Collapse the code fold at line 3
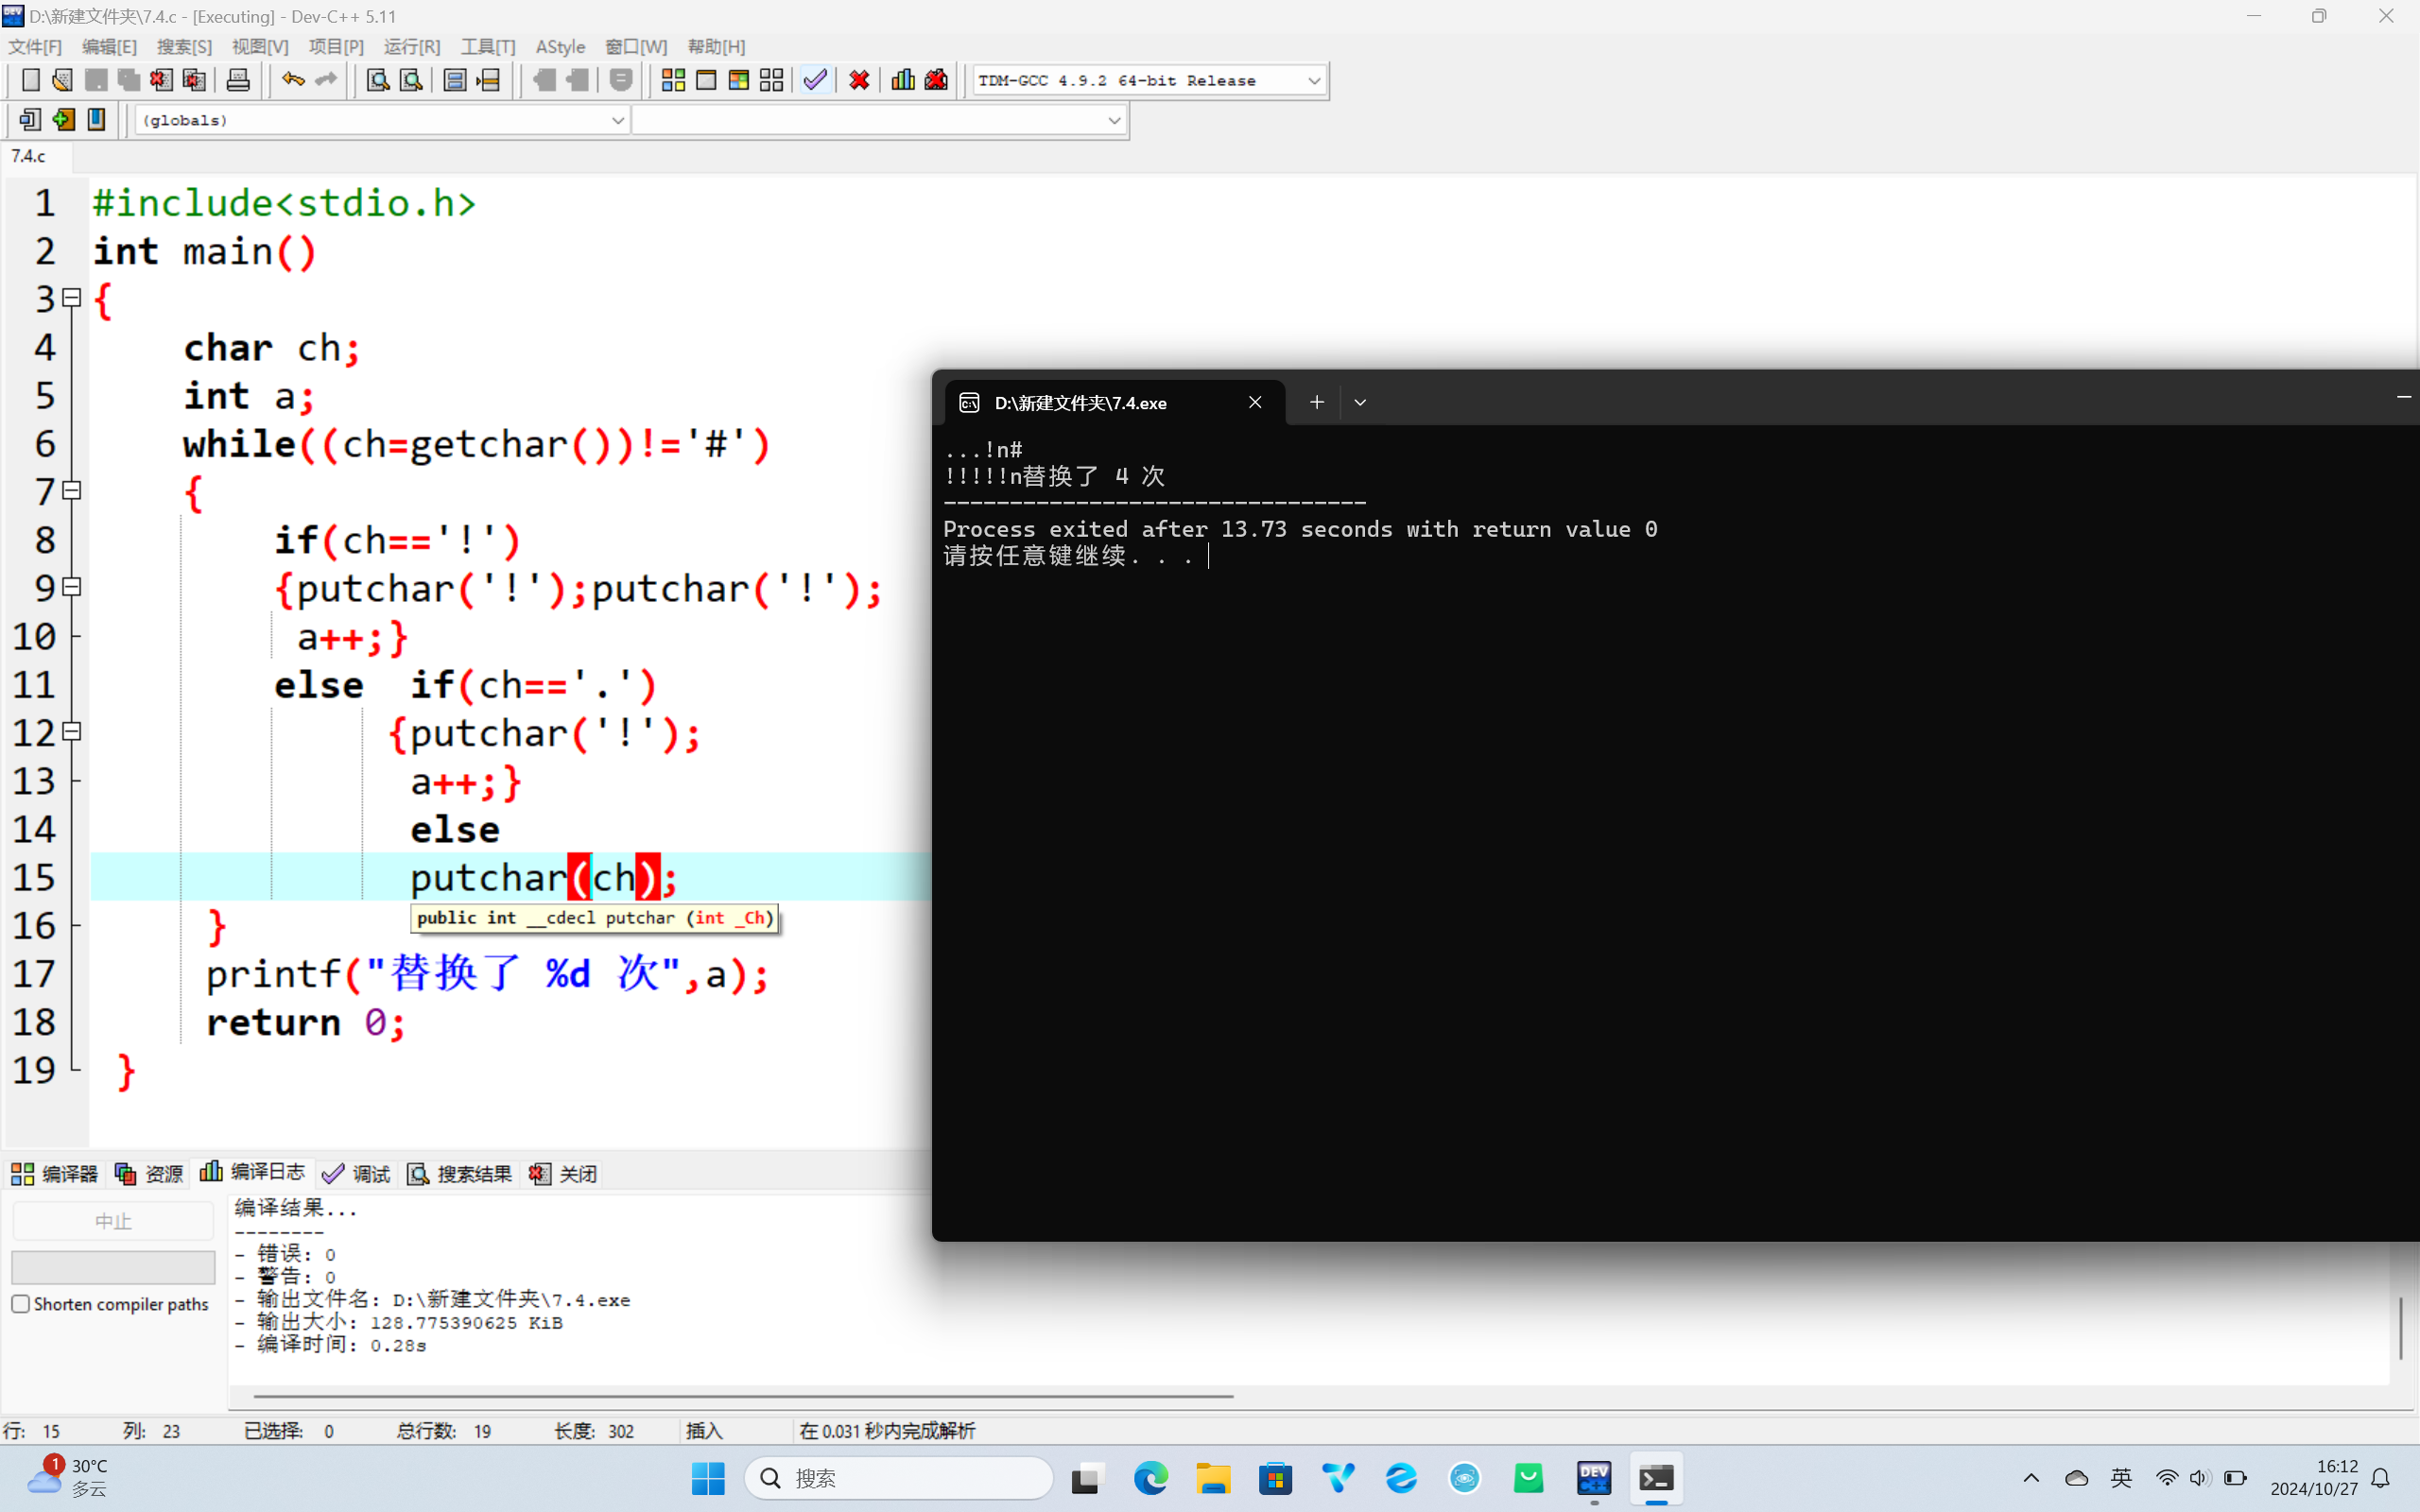The height and width of the screenshot is (1512, 2420). click(72, 298)
